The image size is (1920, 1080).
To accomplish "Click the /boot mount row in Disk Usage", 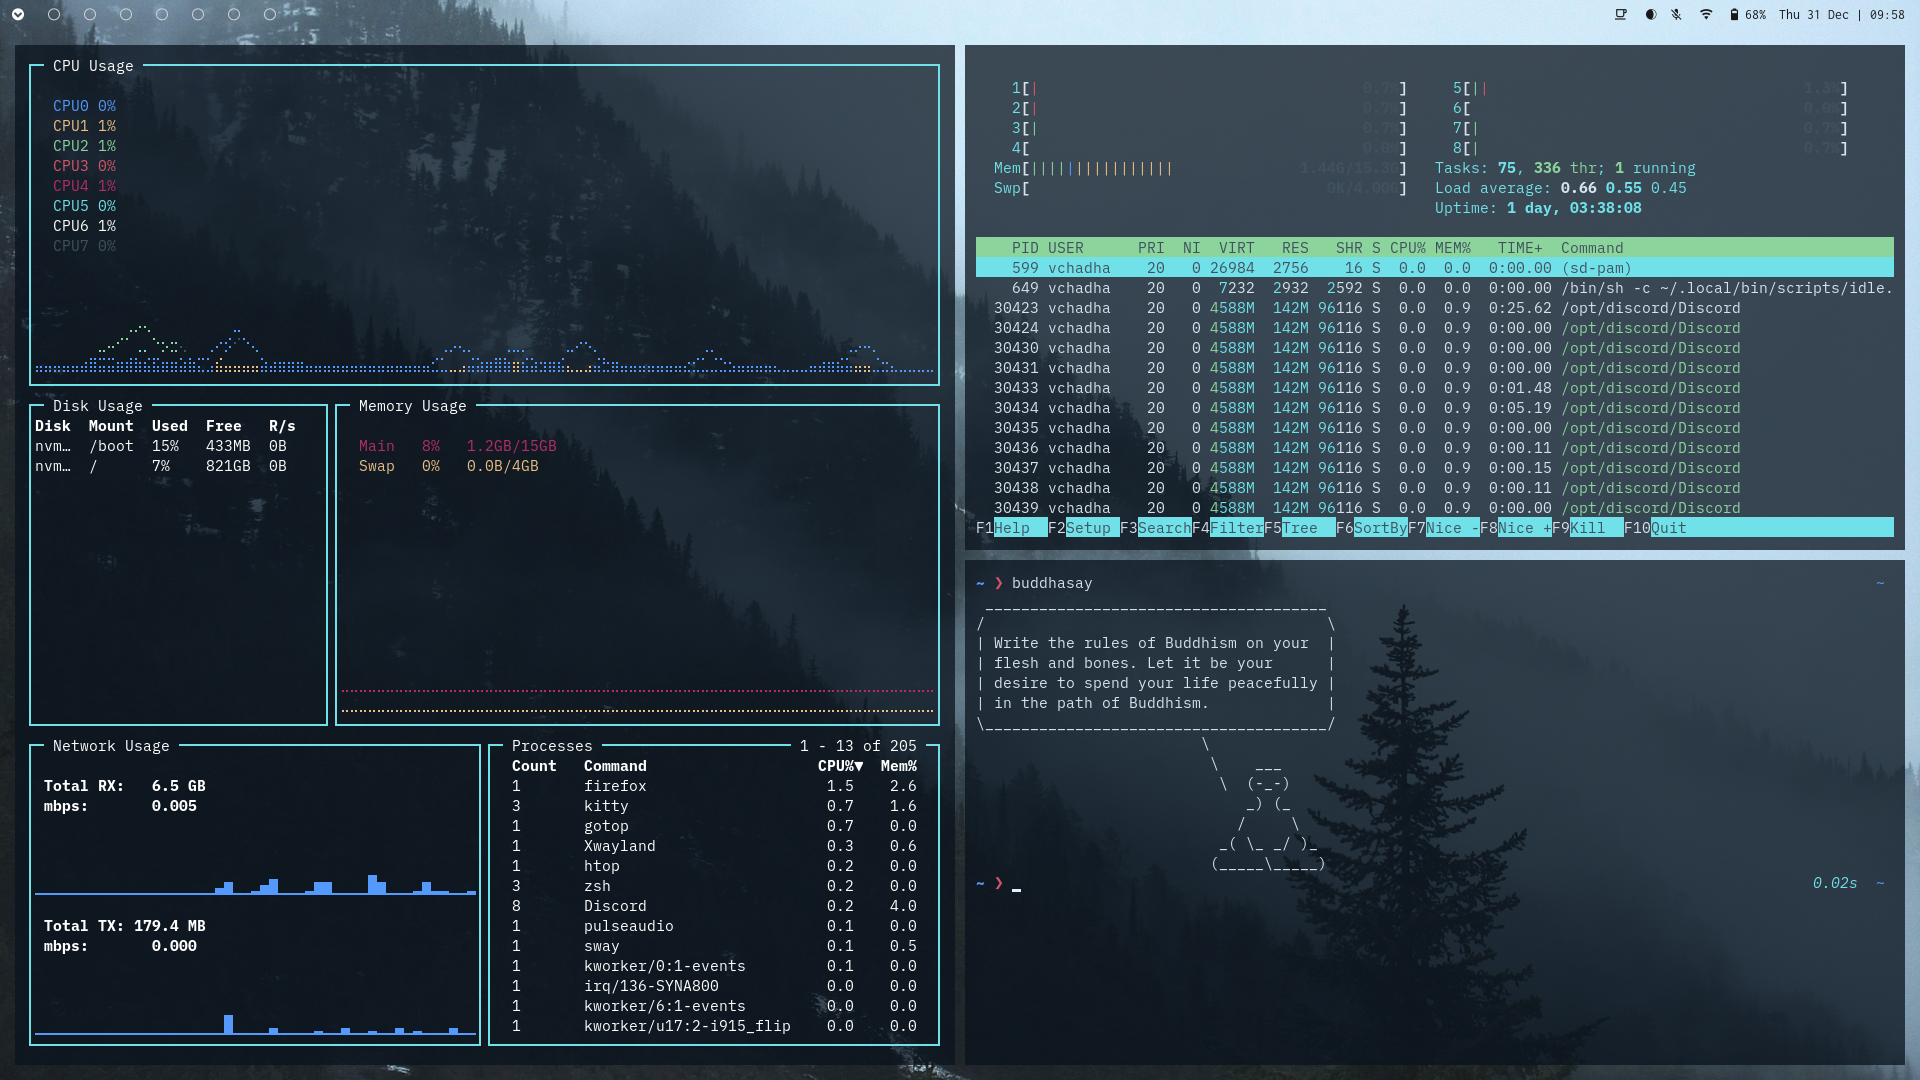I will (162, 446).
